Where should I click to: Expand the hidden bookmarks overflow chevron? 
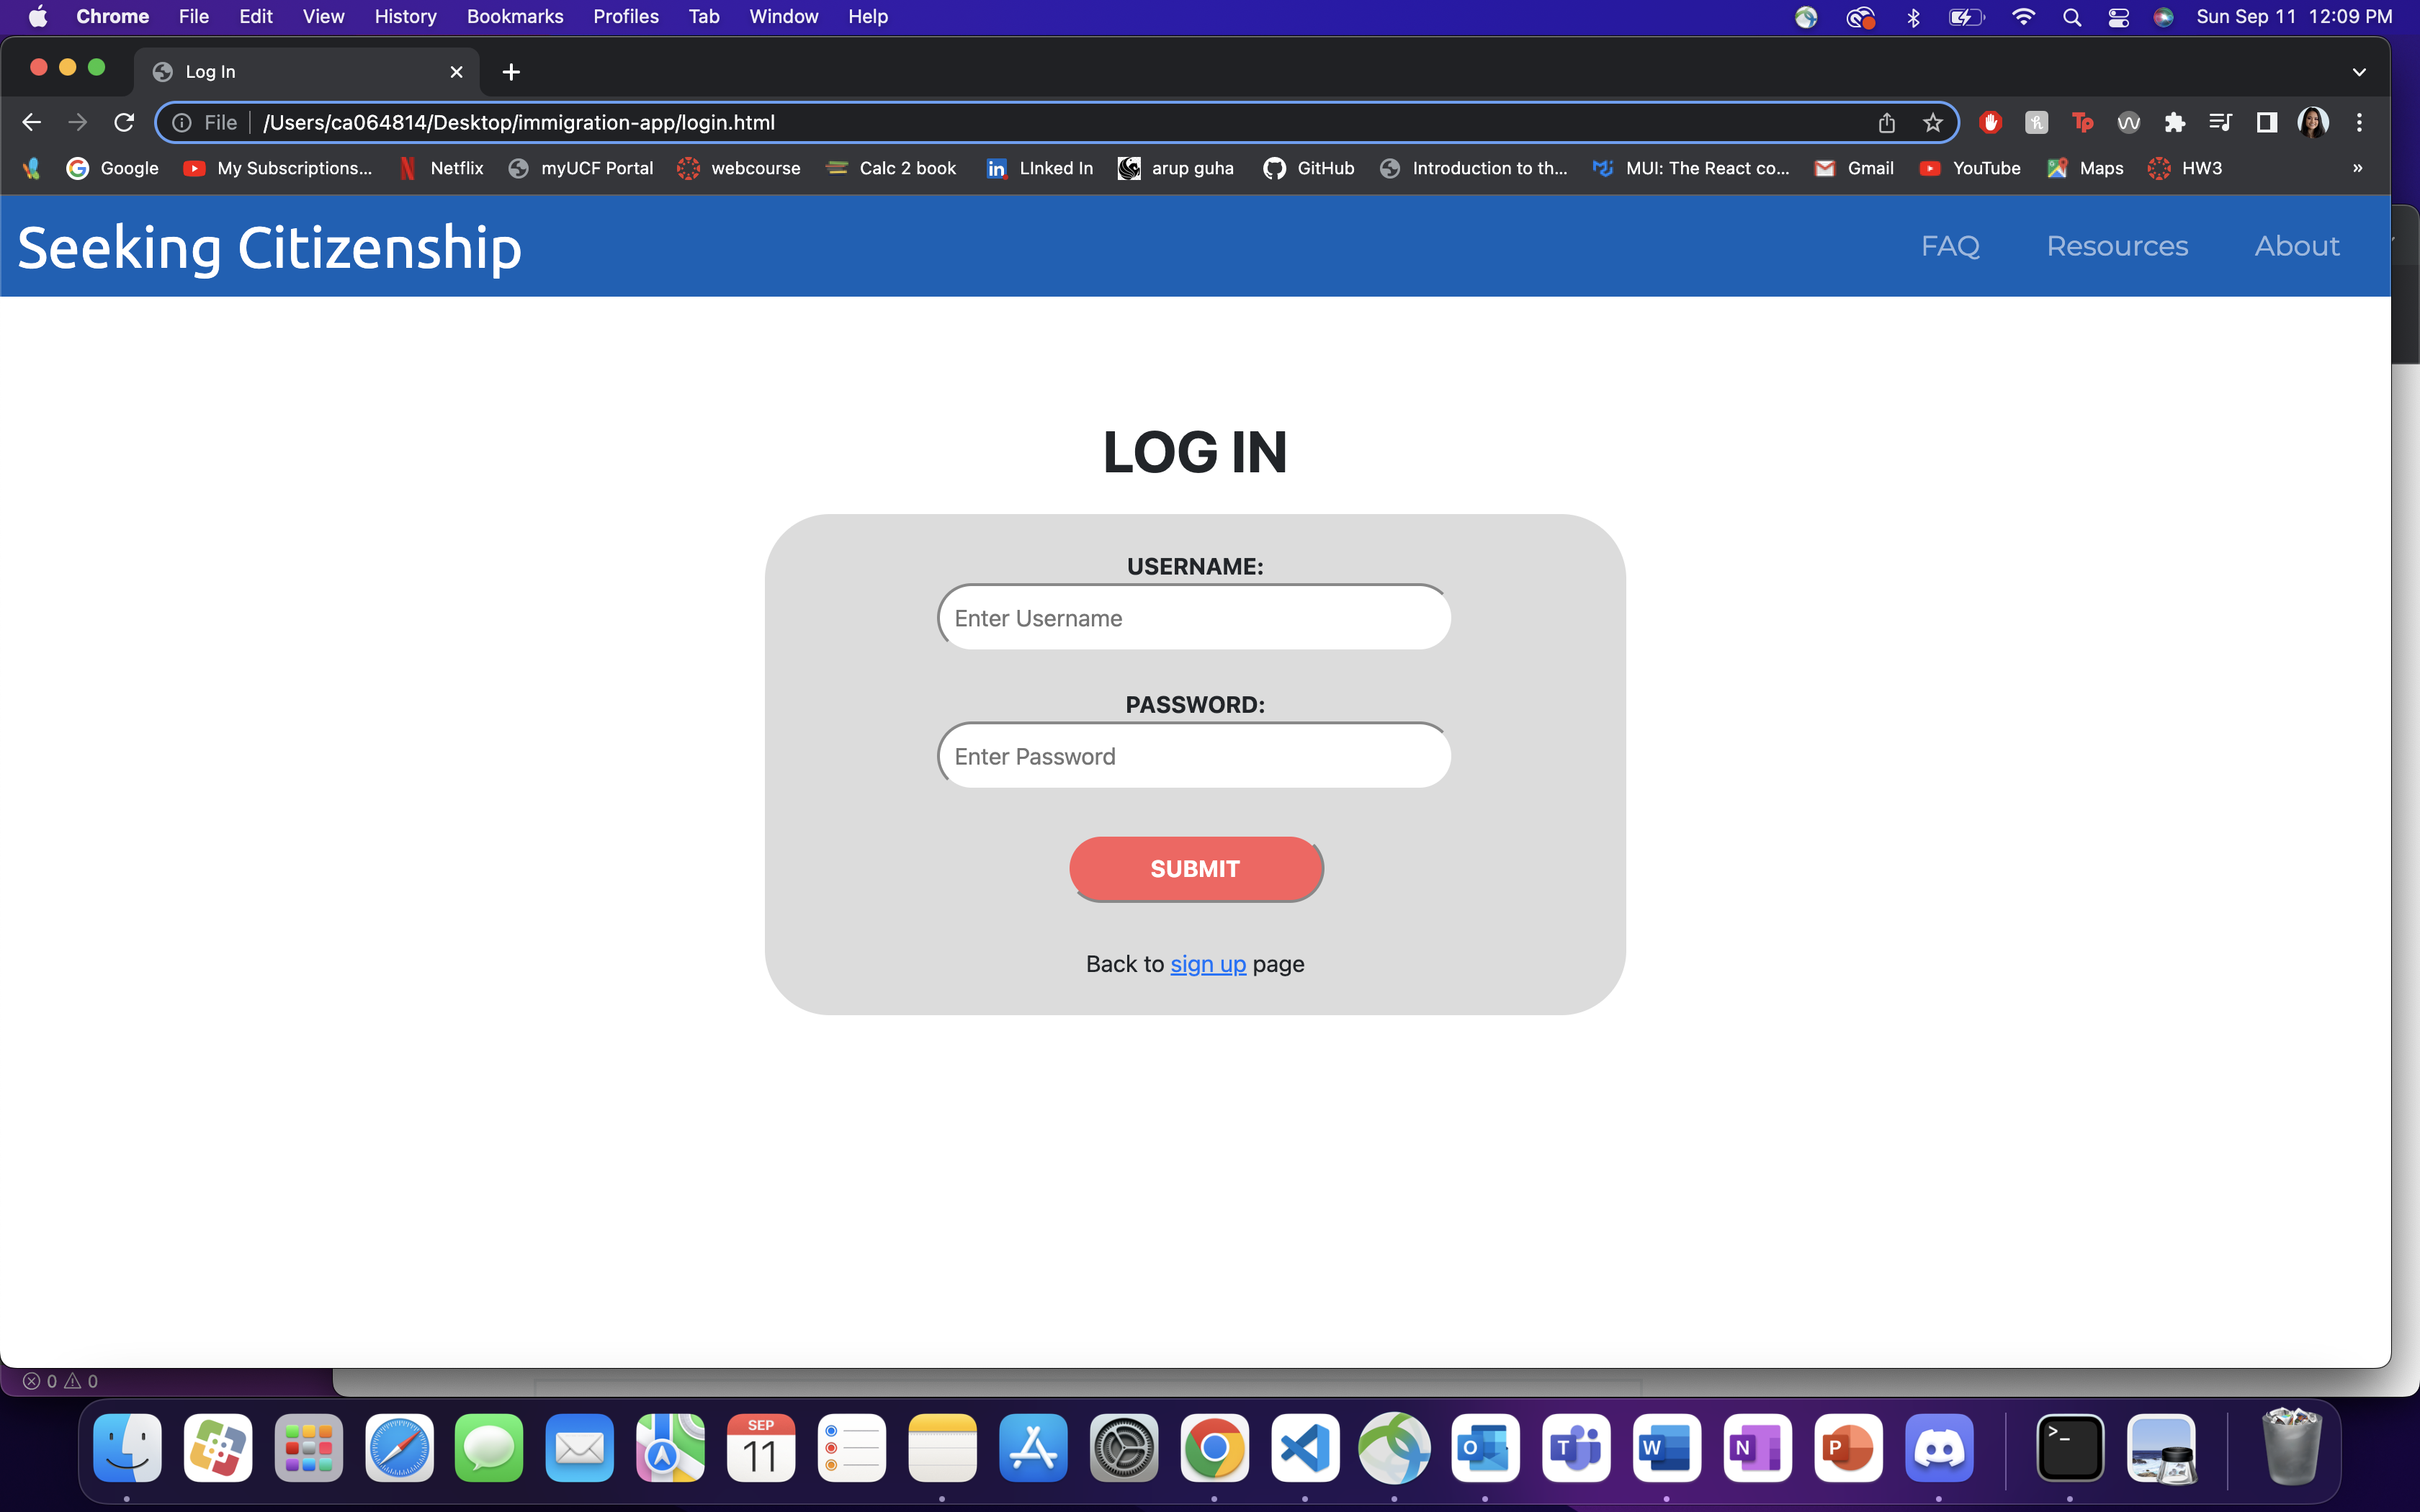2357,168
